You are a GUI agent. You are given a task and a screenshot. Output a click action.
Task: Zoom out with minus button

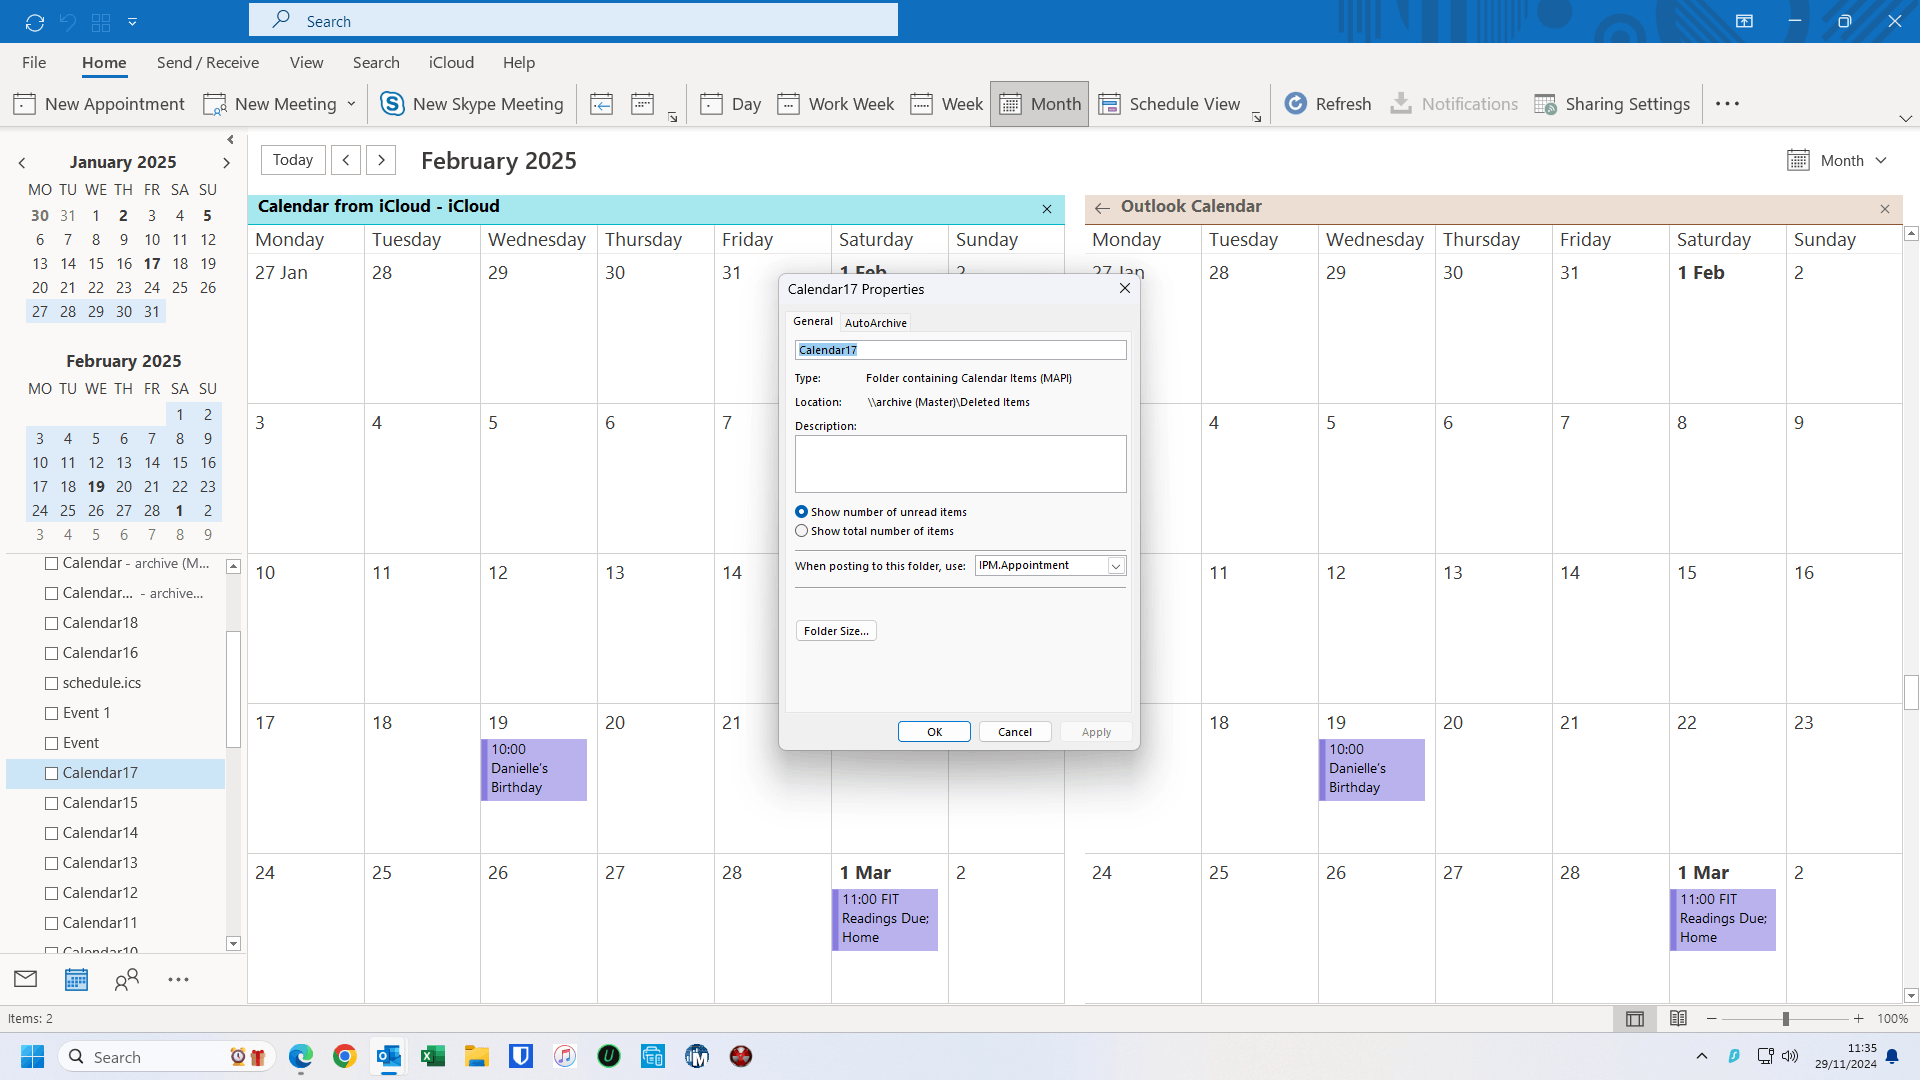coord(1711,1019)
